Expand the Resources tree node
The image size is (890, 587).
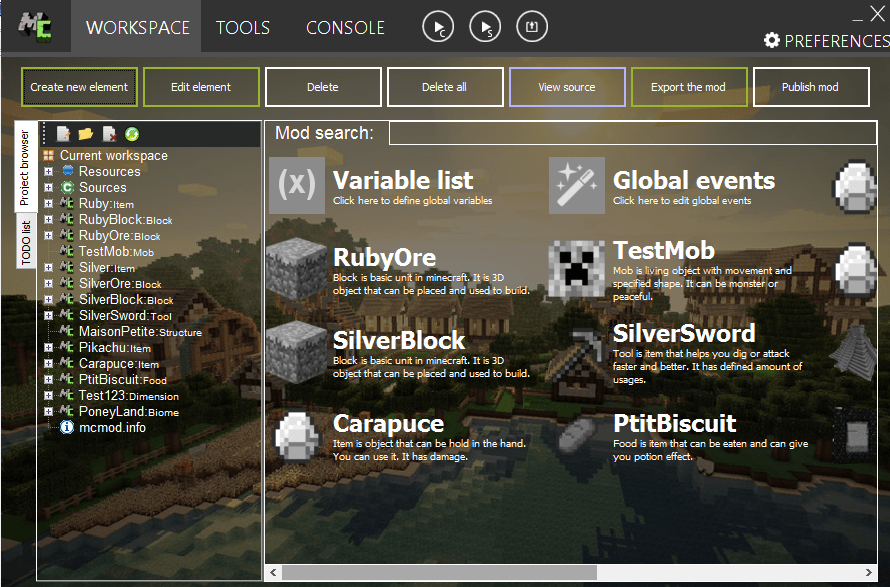coord(48,171)
